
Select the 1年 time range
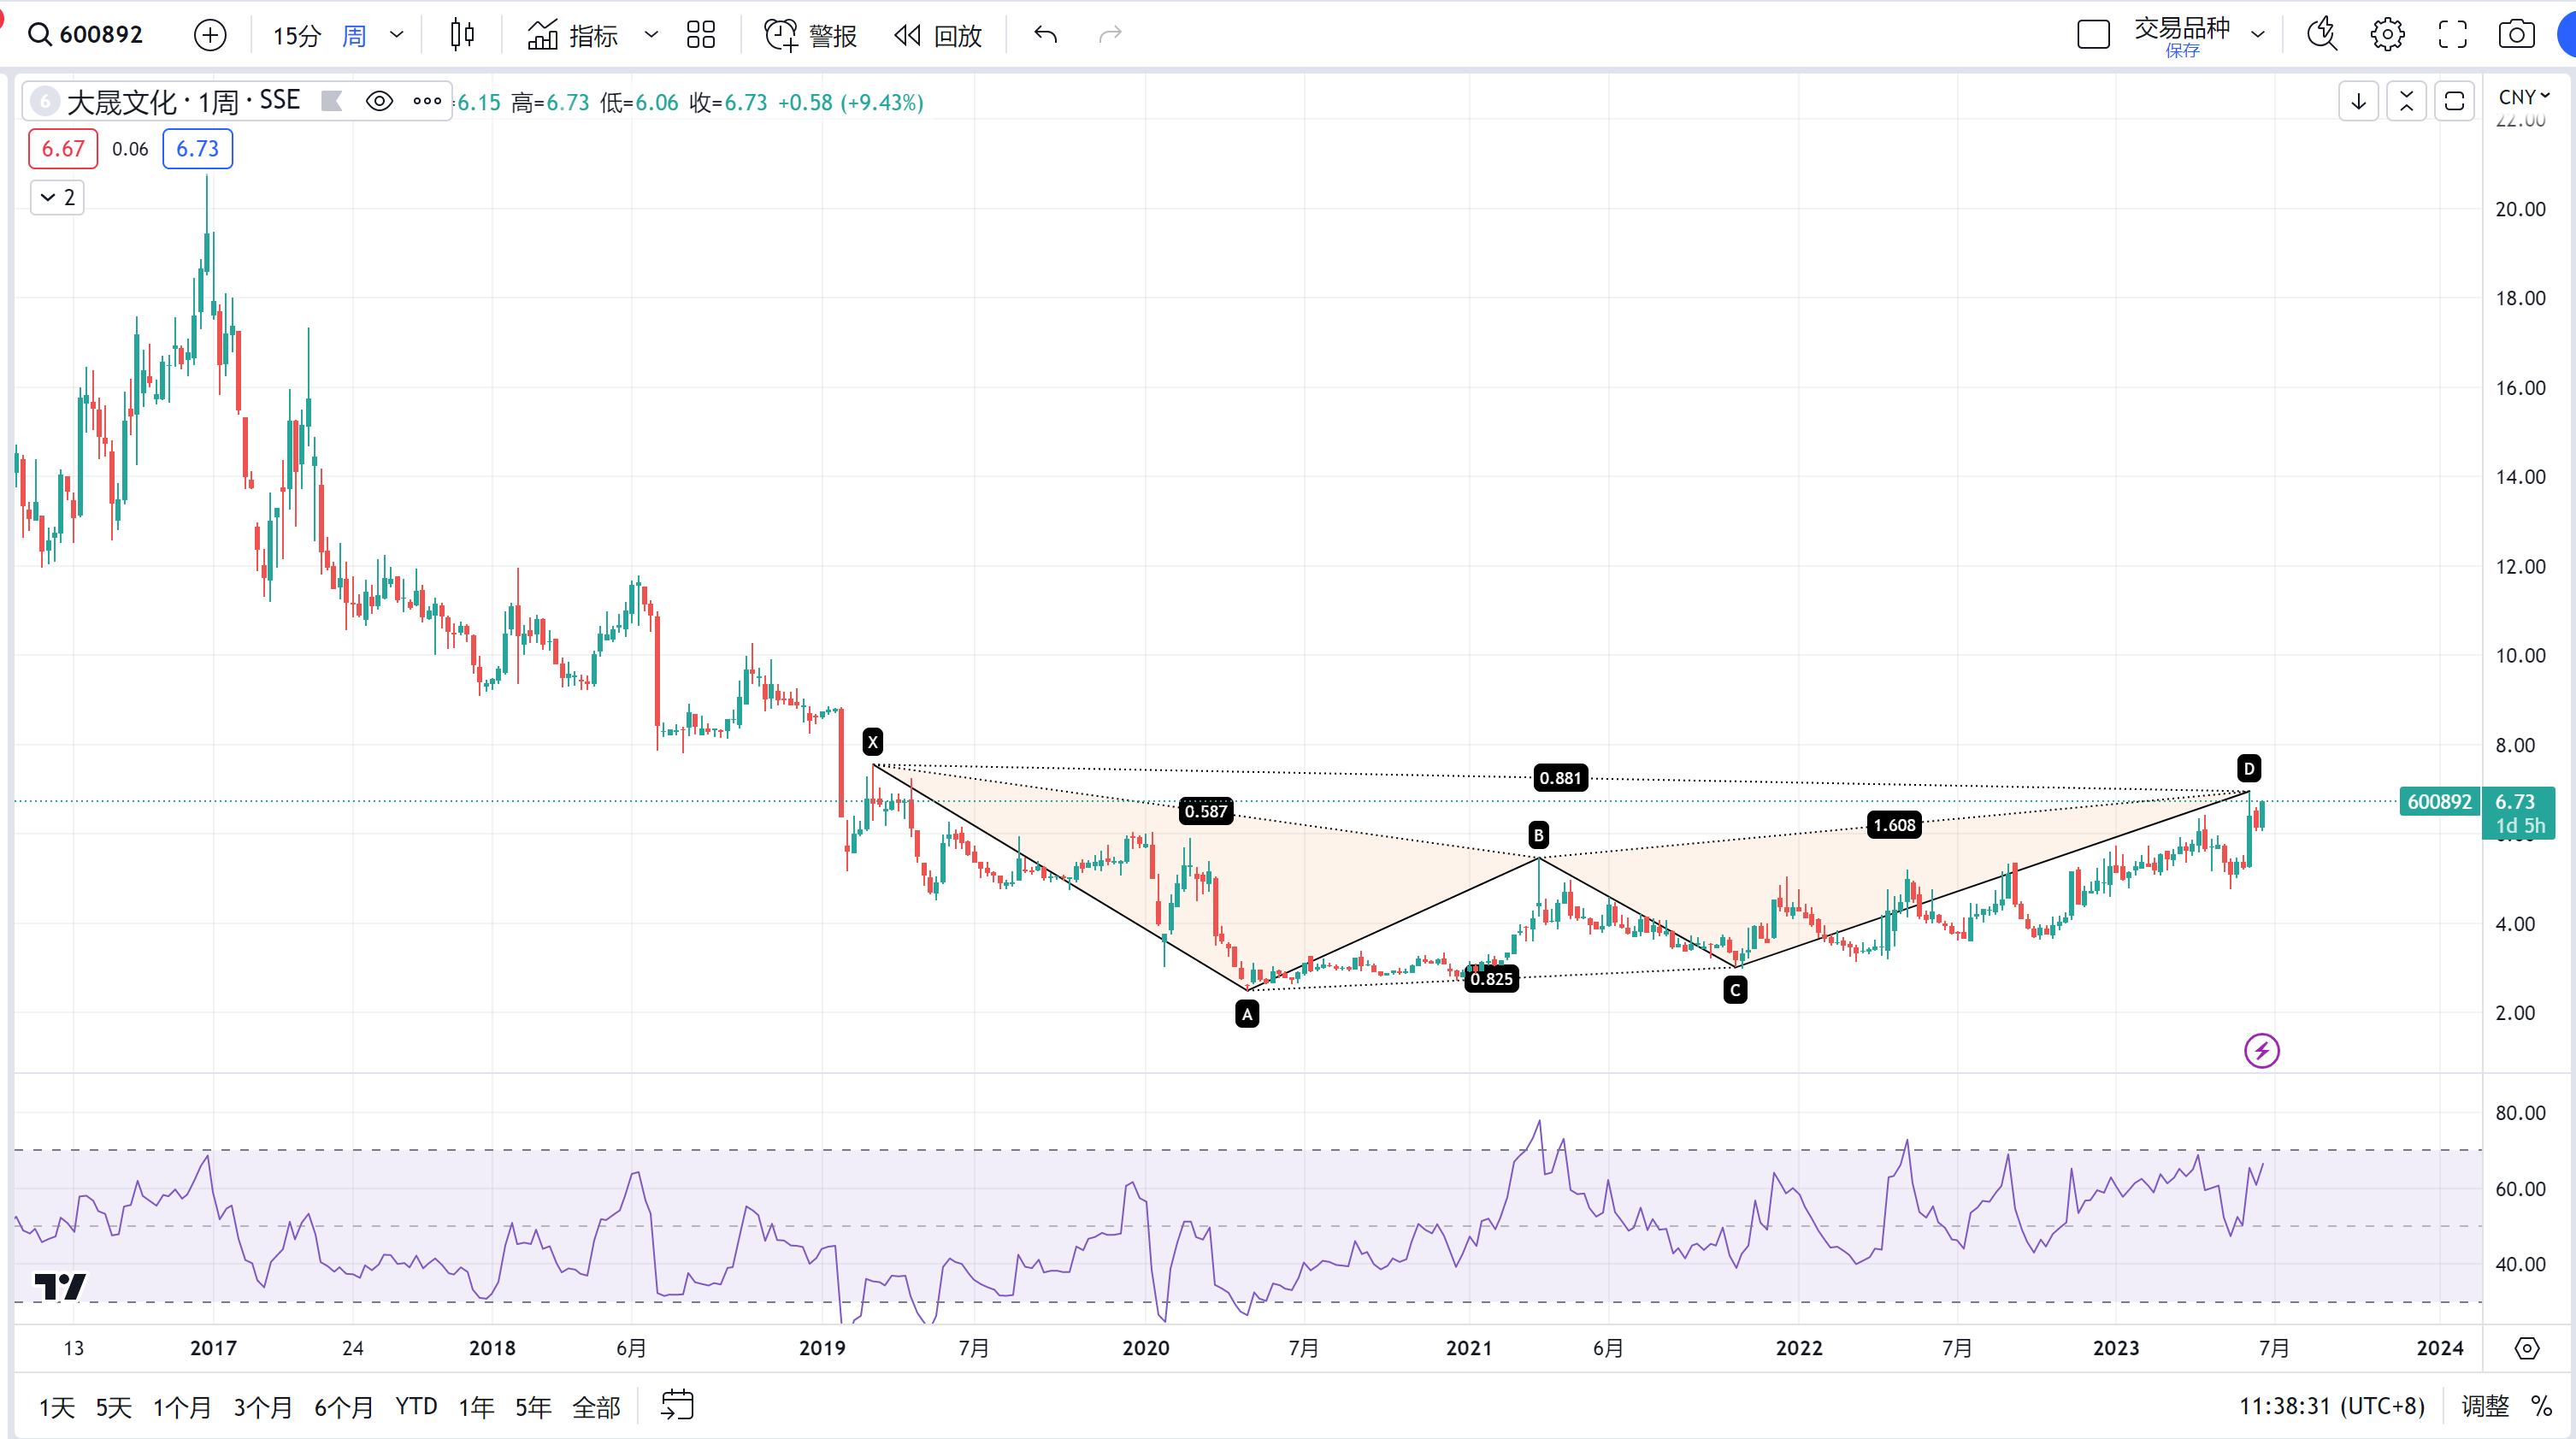(x=476, y=1407)
